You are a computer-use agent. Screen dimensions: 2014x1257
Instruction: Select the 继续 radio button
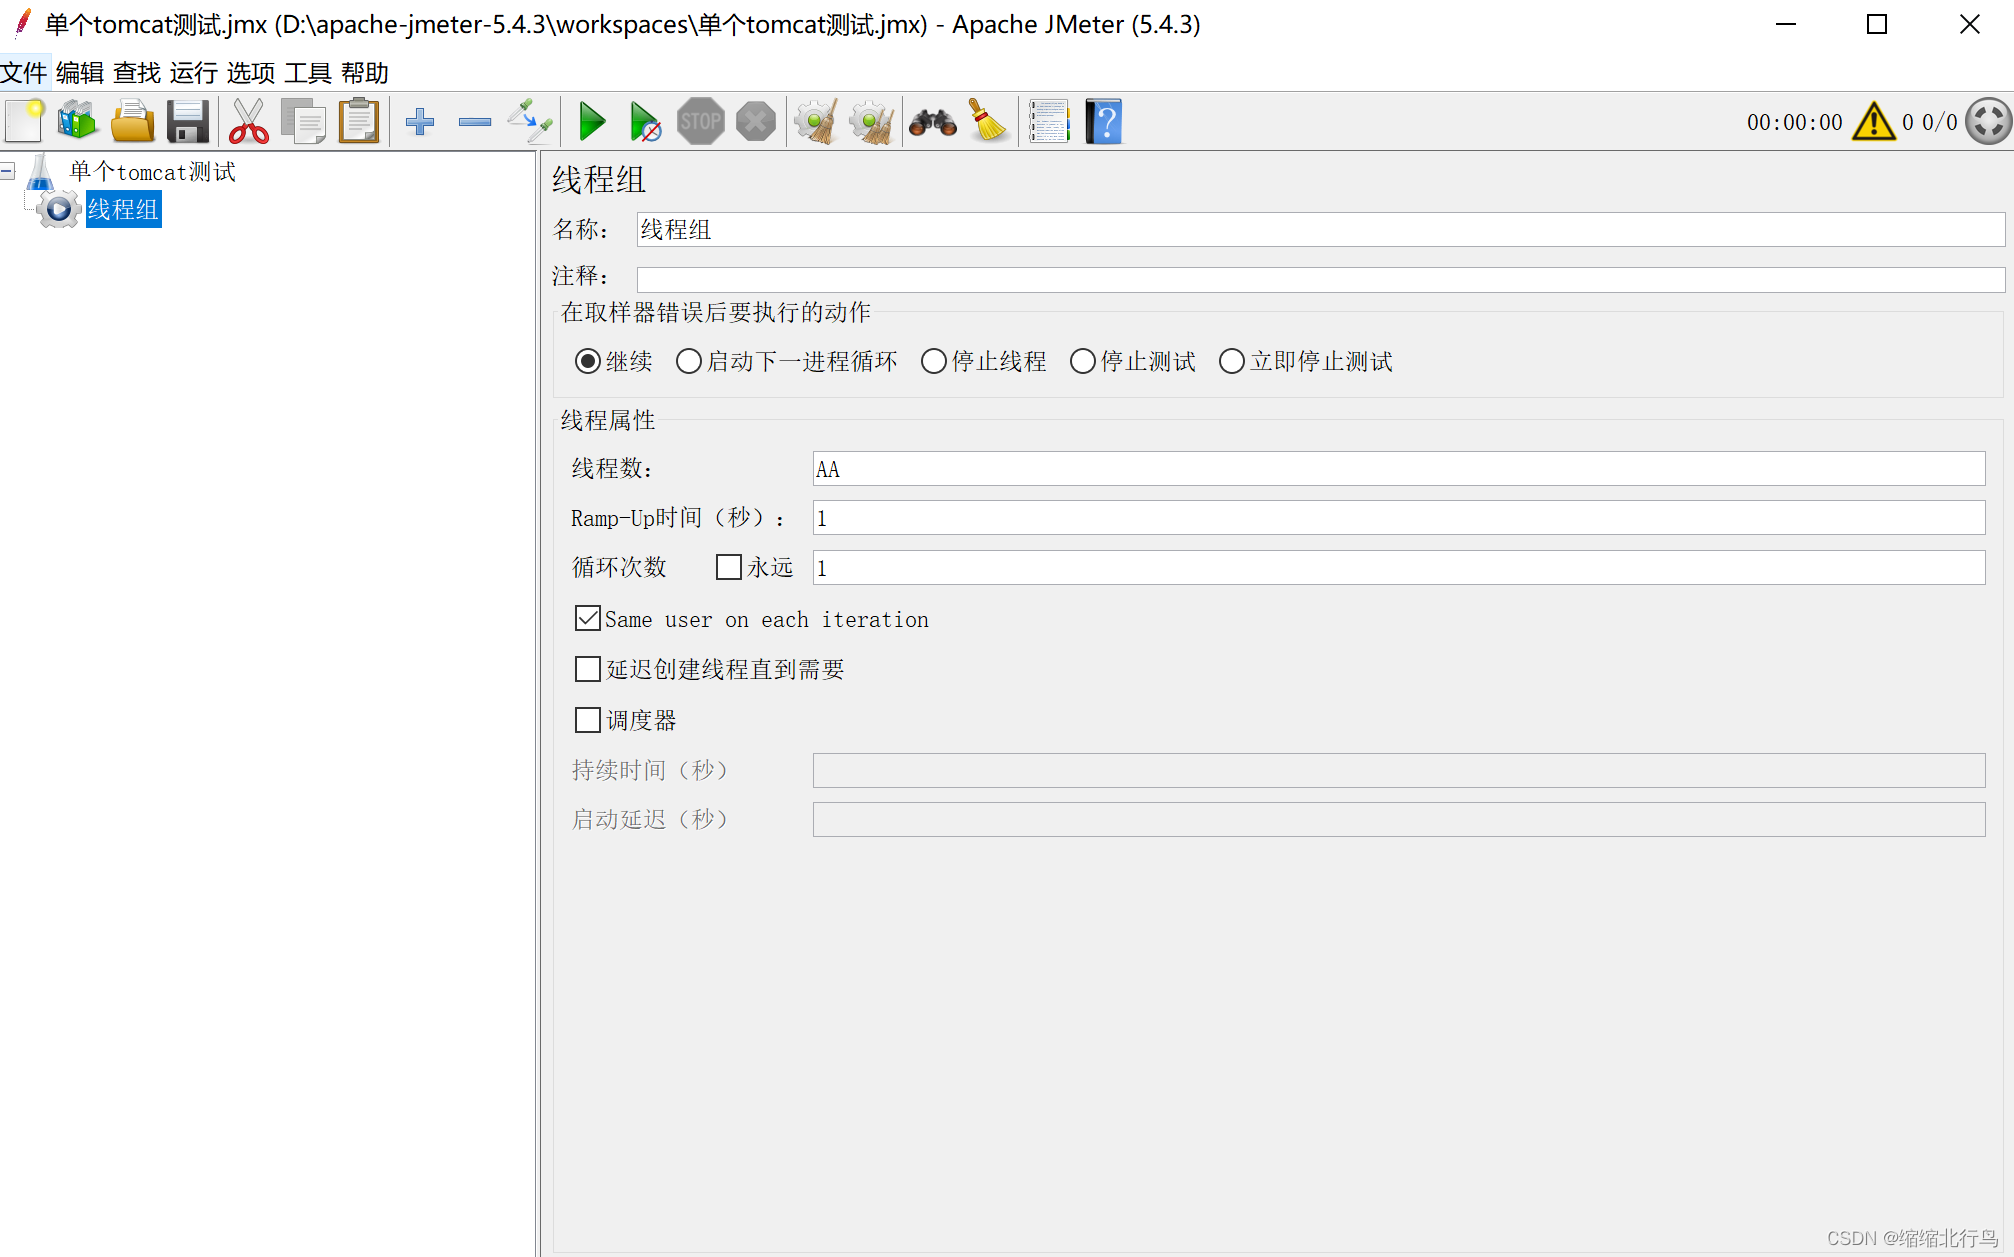588,361
